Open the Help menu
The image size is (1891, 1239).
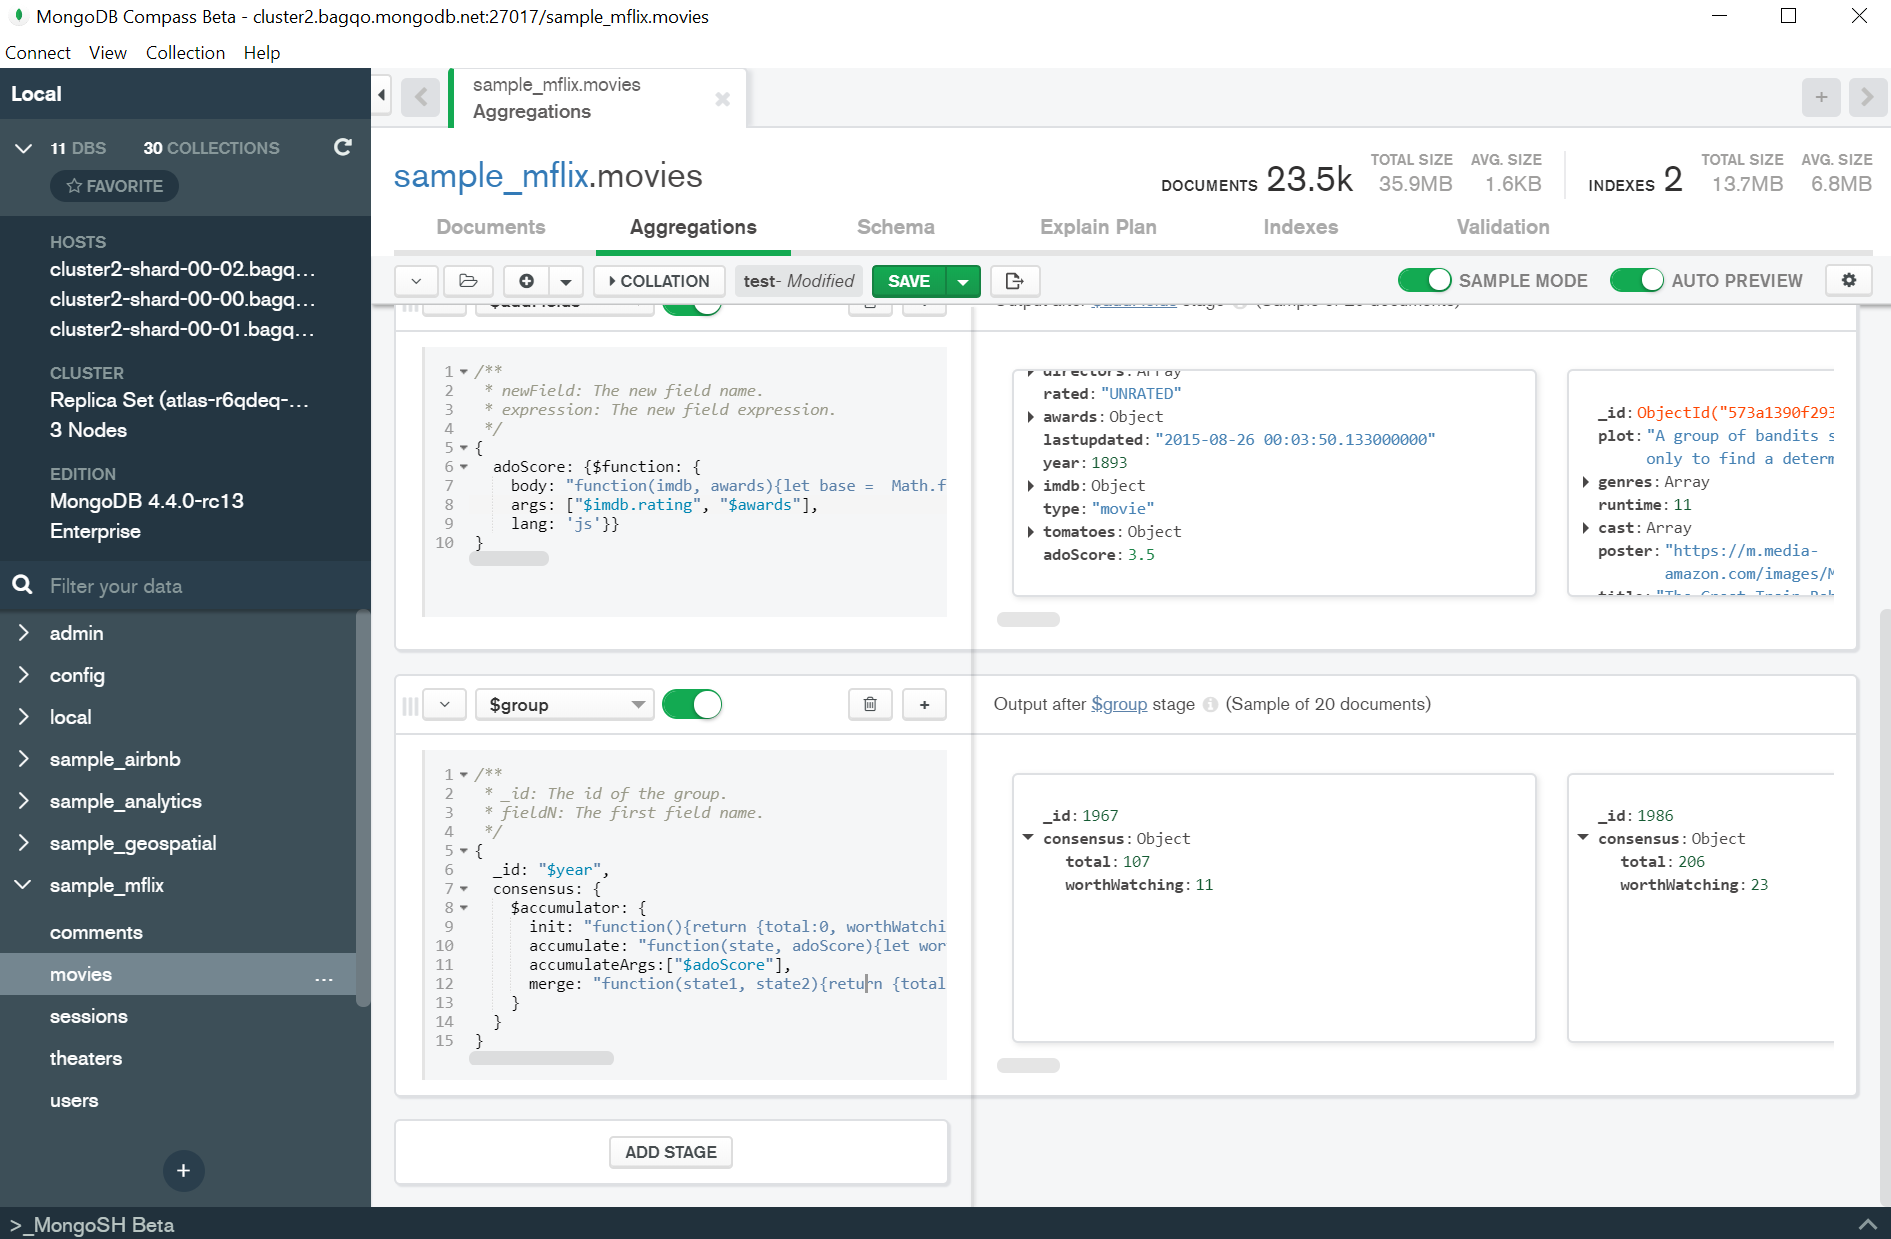262,53
